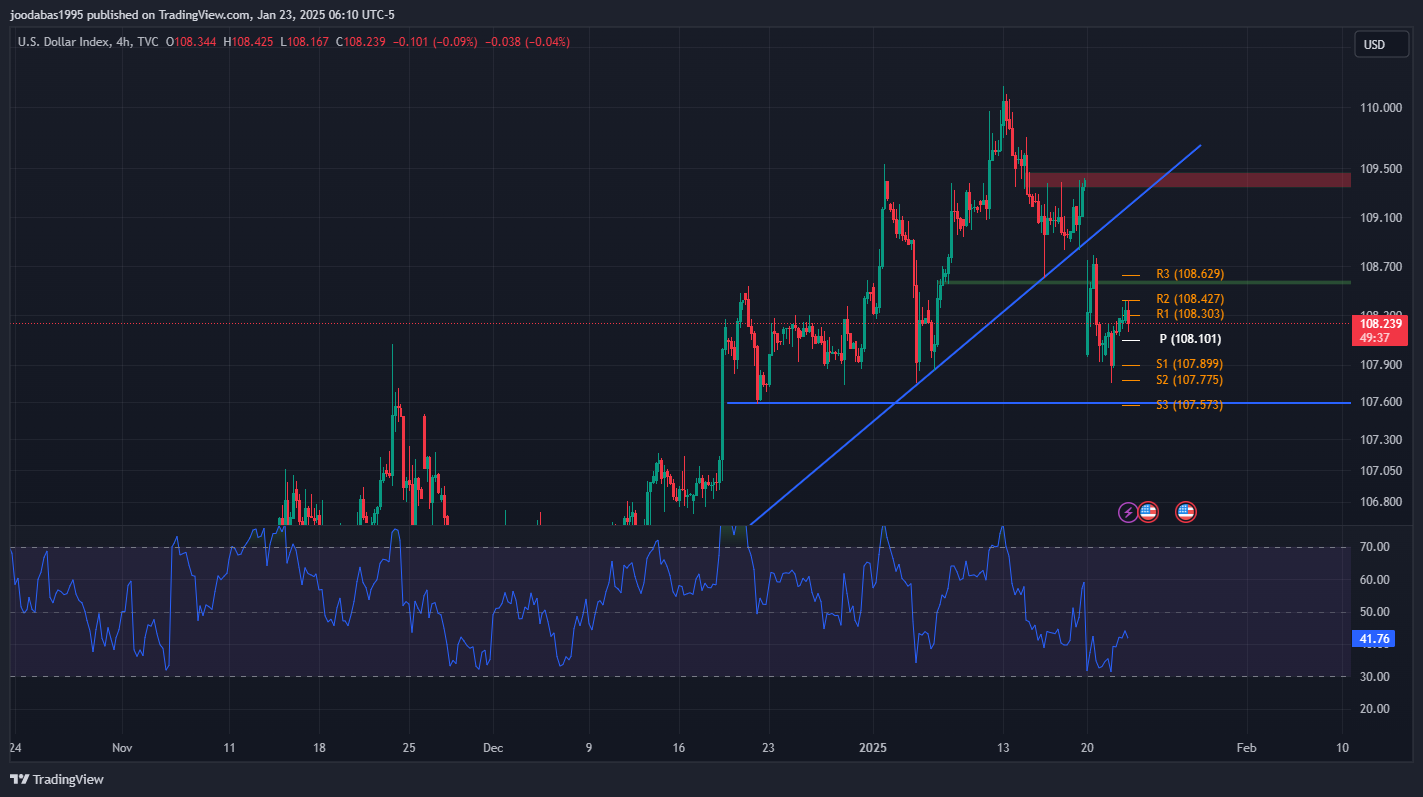Click the first US flag economic event icon
This screenshot has width=1423, height=797.
pos(1148,512)
